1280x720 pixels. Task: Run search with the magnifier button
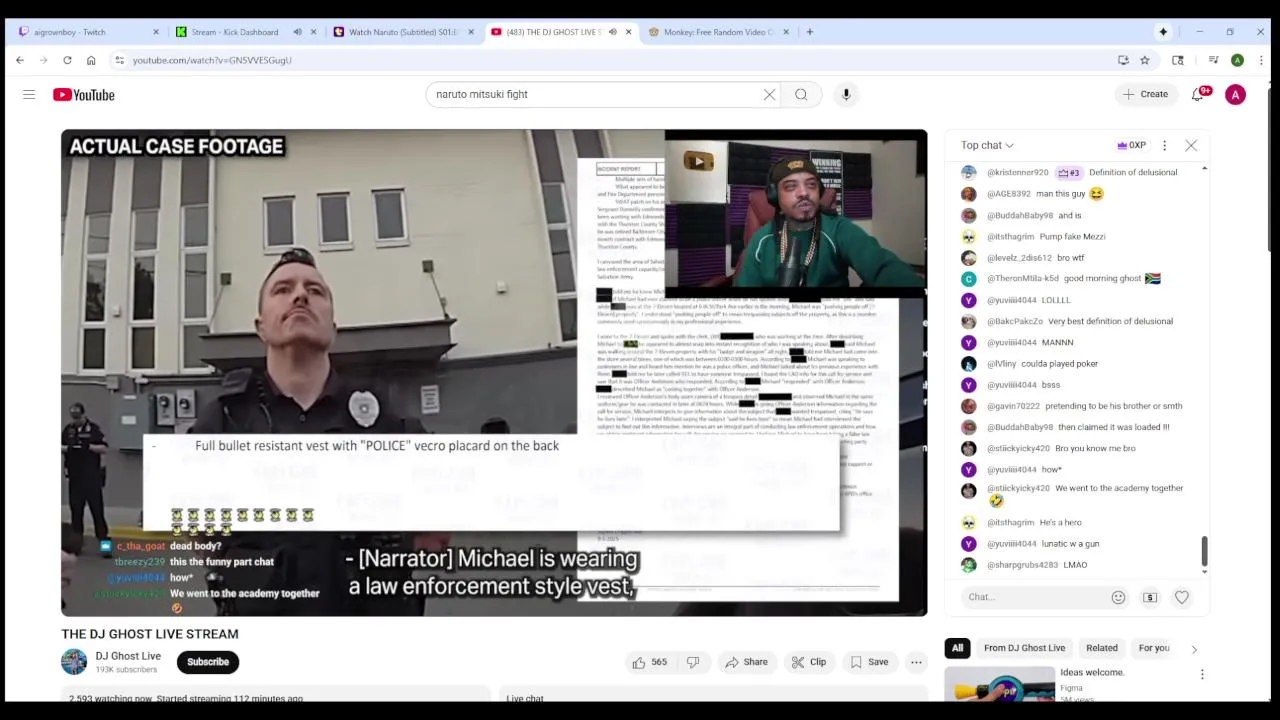pyautogui.click(x=801, y=94)
